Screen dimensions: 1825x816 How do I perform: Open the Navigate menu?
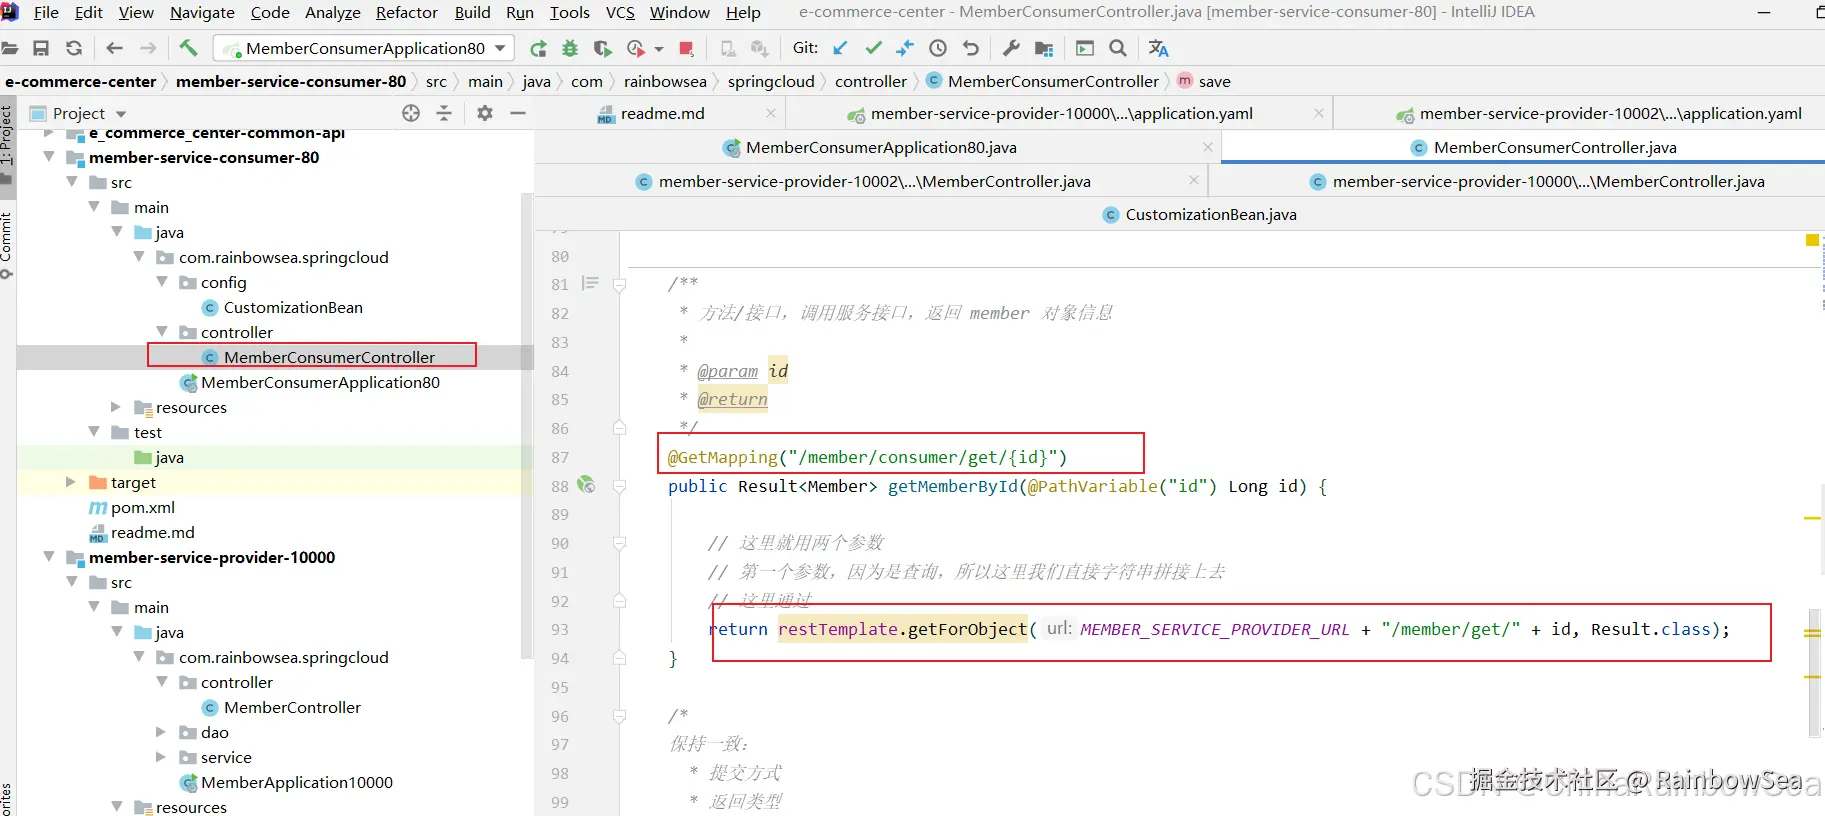click(x=202, y=12)
